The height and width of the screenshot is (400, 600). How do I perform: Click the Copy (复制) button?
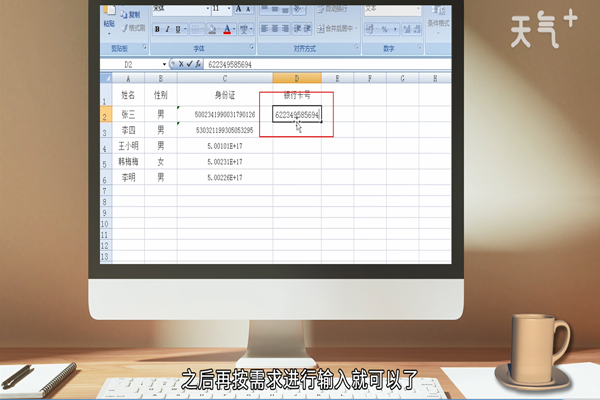click(x=130, y=15)
